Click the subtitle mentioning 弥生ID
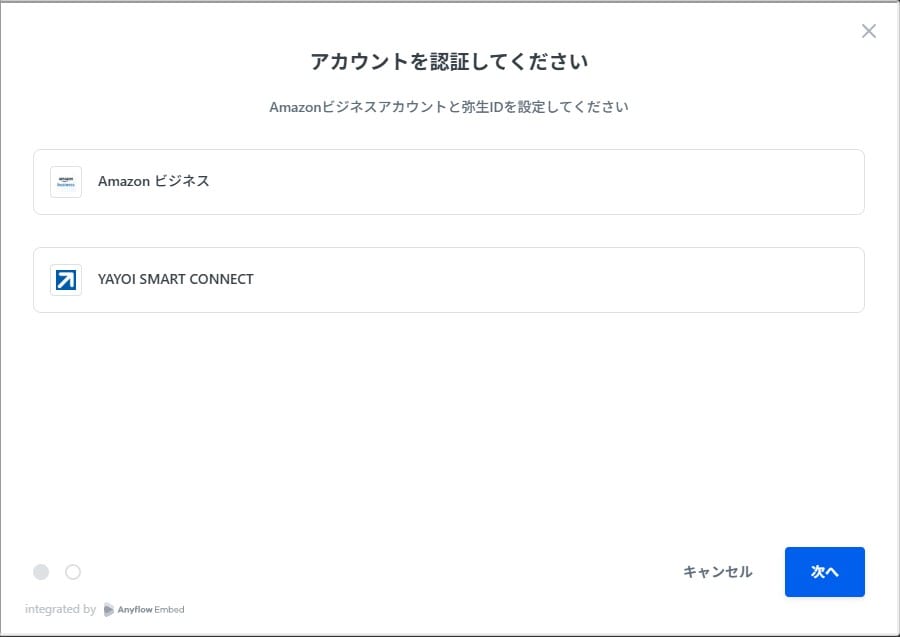The height and width of the screenshot is (637, 900). point(449,107)
